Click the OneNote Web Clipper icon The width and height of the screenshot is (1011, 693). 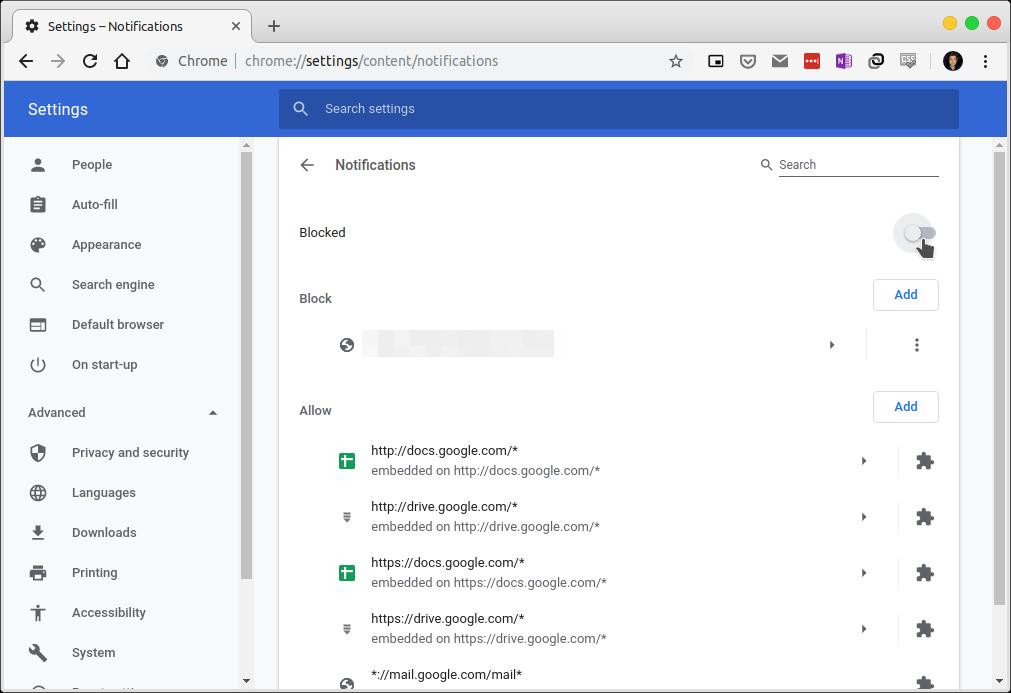pos(844,61)
